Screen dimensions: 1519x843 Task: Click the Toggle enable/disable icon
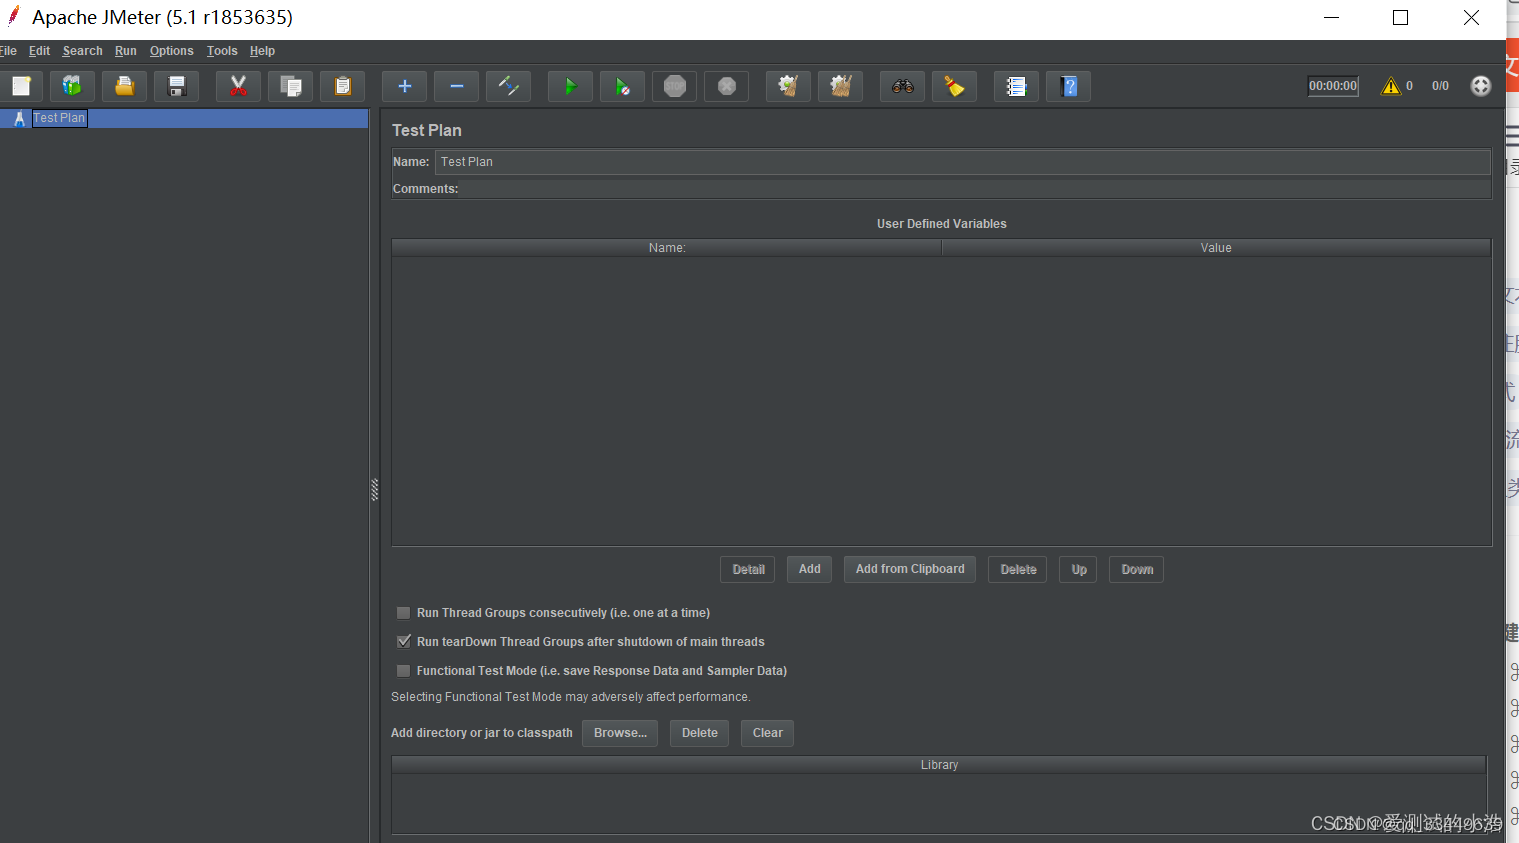pyautogui.click(x=508, y=86)
